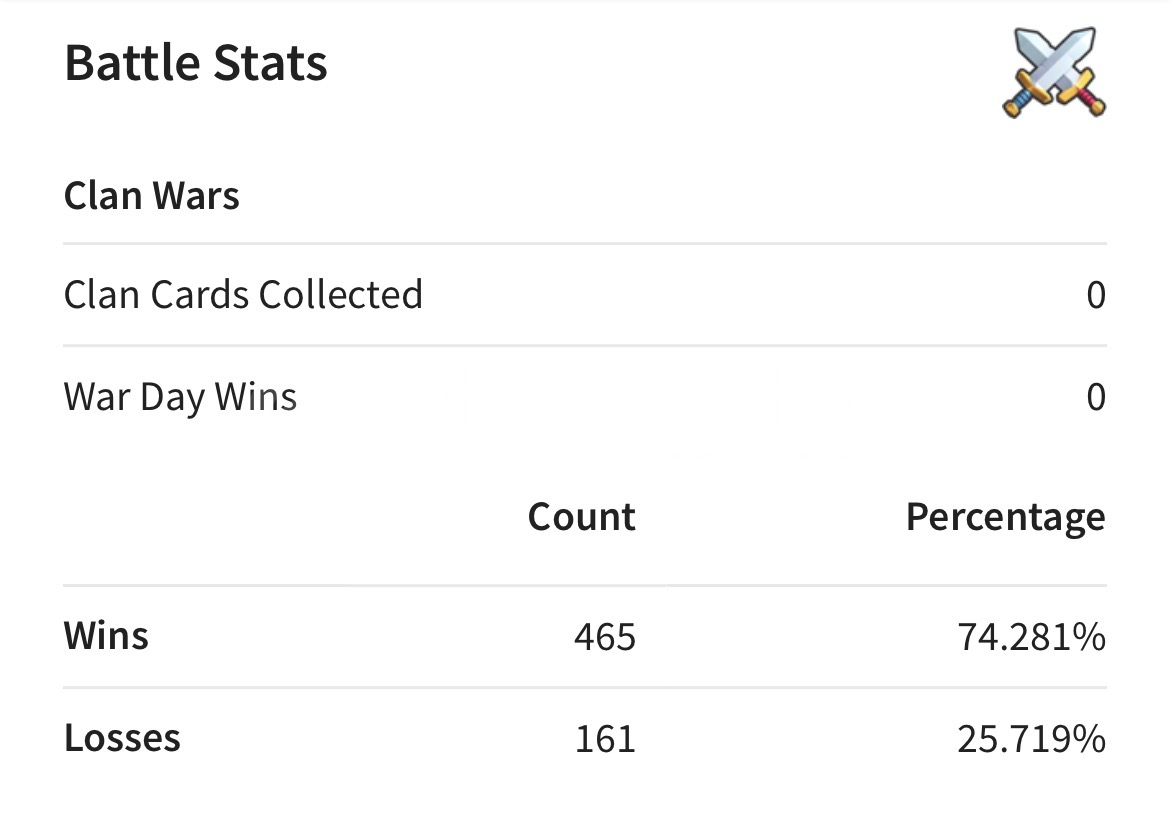This screenshot has width=1170, height=828.
Task: Click the Clan Cards Collected label
Action: click(243, 295)
